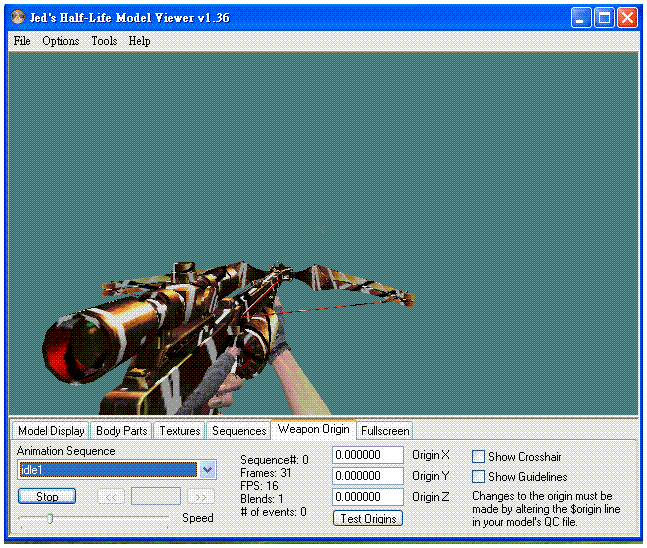Click the Test Origins button
The height and width of the screenshot is (548, 647).
(367, 518)
